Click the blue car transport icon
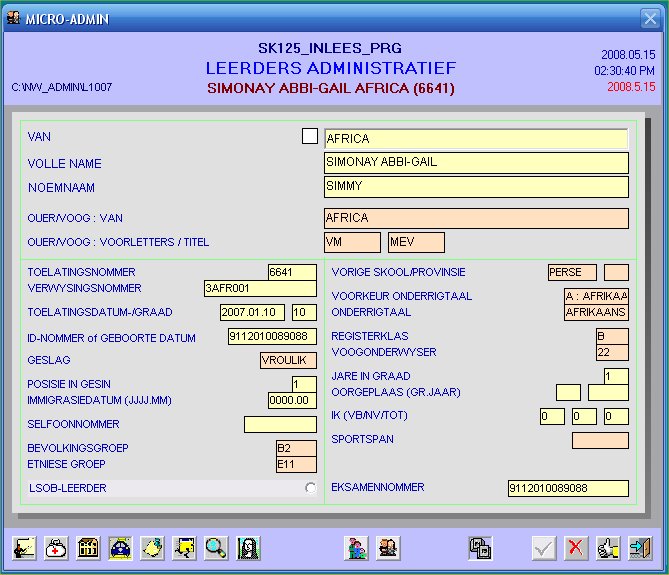Image resolution: width=669 pixels, height=575 pixels. click(120, 547)
